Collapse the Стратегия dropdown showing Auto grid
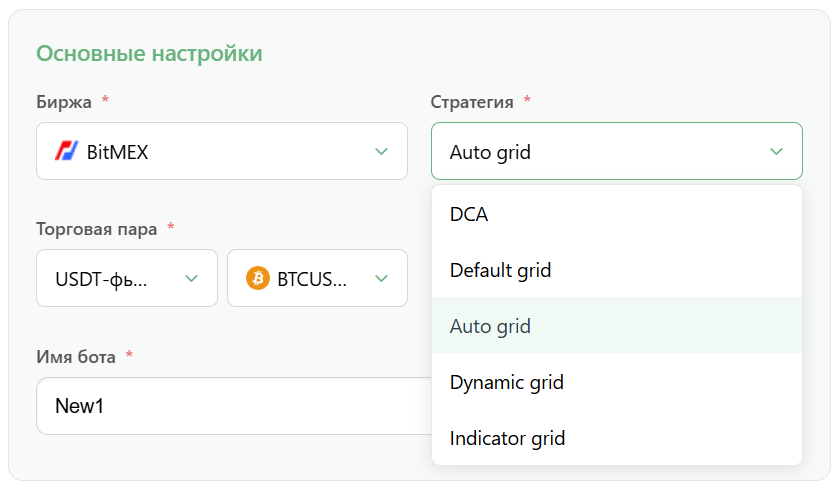The height and width of the screenshot is (488, 839). (x=616, y=151)
